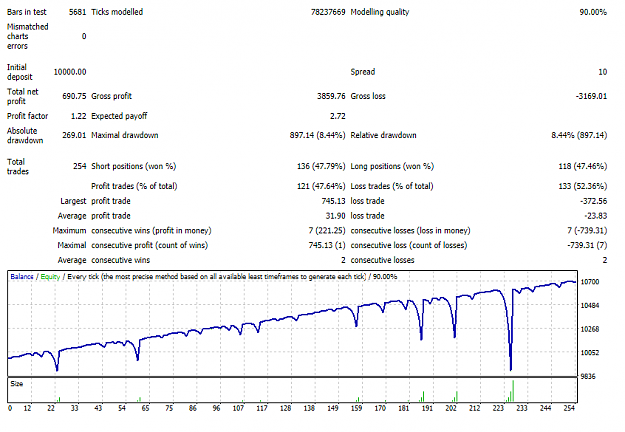Click Modelling quality value 90.00%
625x432 pixels.
point(593,12)
